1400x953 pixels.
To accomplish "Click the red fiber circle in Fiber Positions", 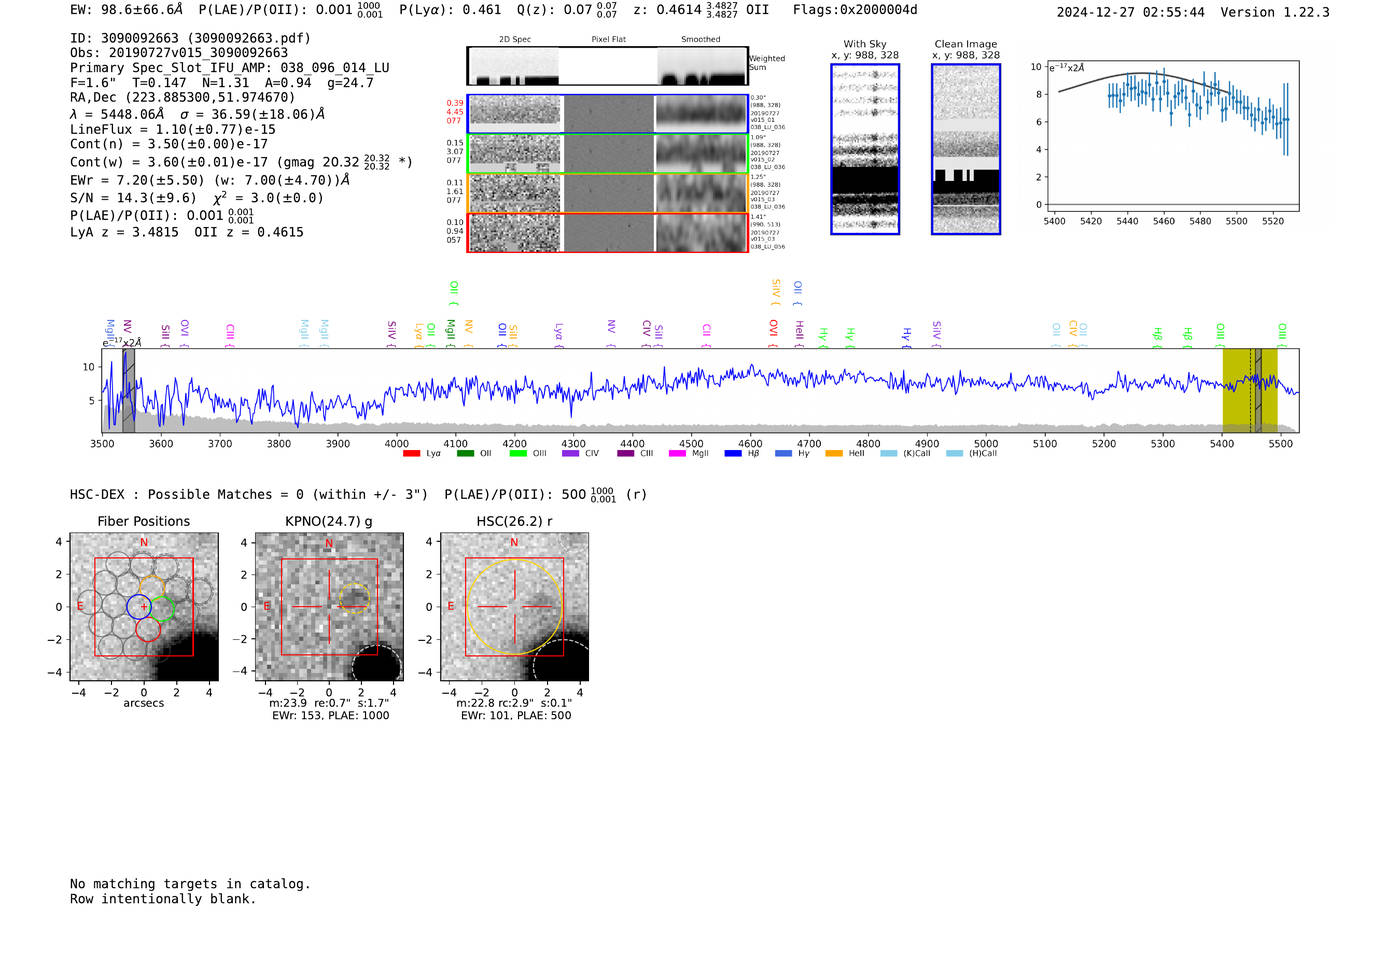I will click(148, 629).
